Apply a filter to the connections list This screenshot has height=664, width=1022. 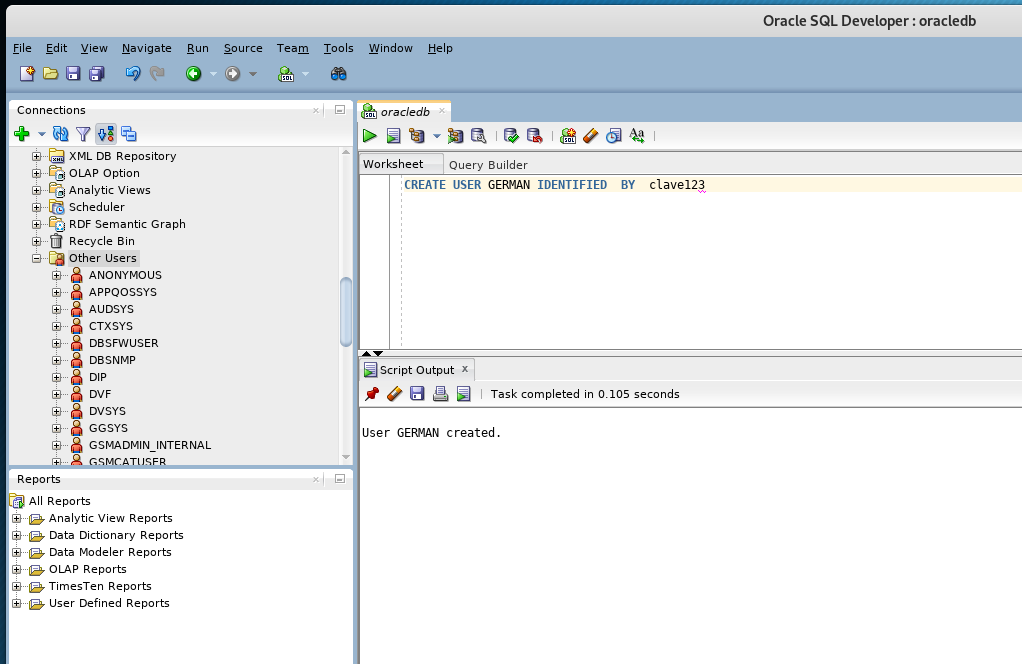coord(83,133)
